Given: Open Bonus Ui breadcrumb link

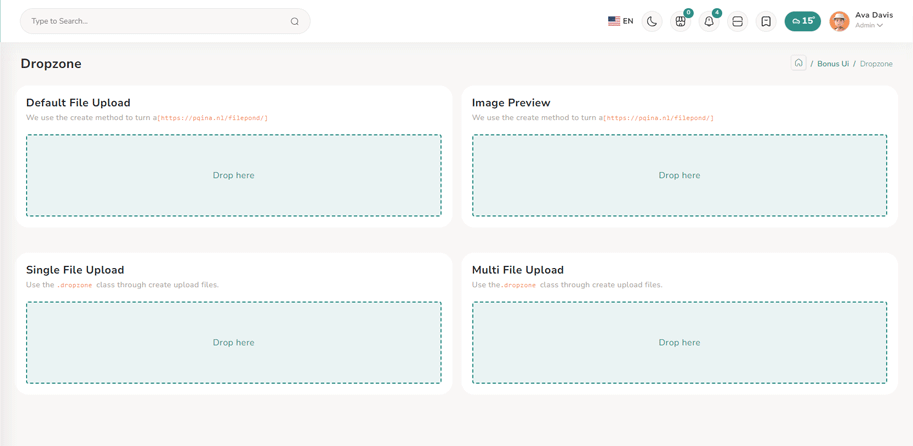Looking at the screenshot, I should click(x=832, y=64).
